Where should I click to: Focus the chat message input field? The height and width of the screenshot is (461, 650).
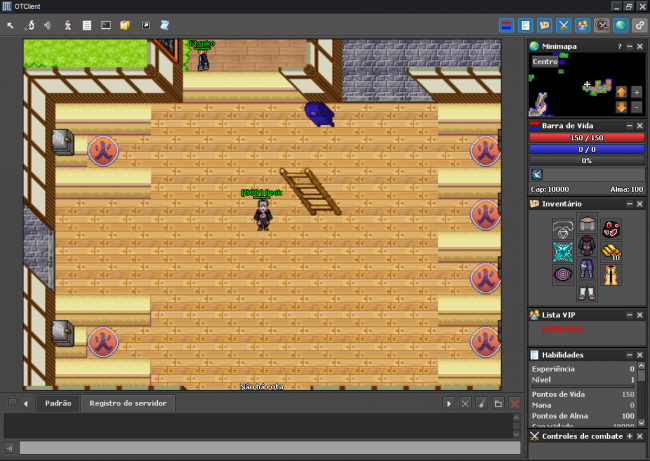pos(270,448)
